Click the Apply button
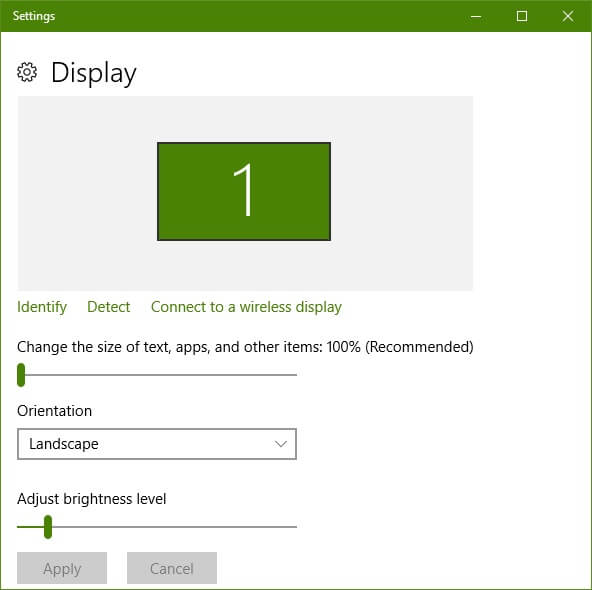Viewport: 592px width, 590px height. point(62,568)
